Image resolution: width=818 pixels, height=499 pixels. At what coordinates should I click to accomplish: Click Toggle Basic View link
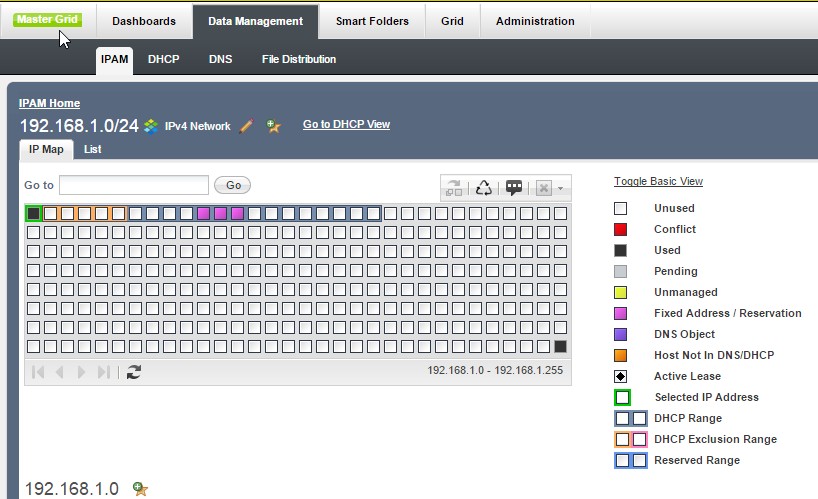658,182
